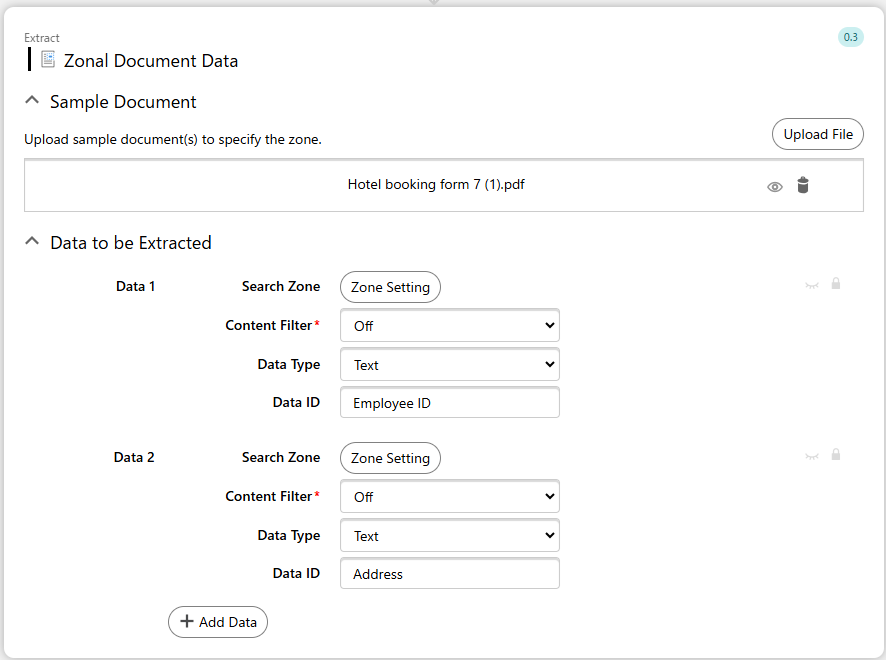Viewport: 886px width, 660px height.
Task: Click the Zonal Document Data document icon
Action: pyautogui.click(x=48, y=59)
